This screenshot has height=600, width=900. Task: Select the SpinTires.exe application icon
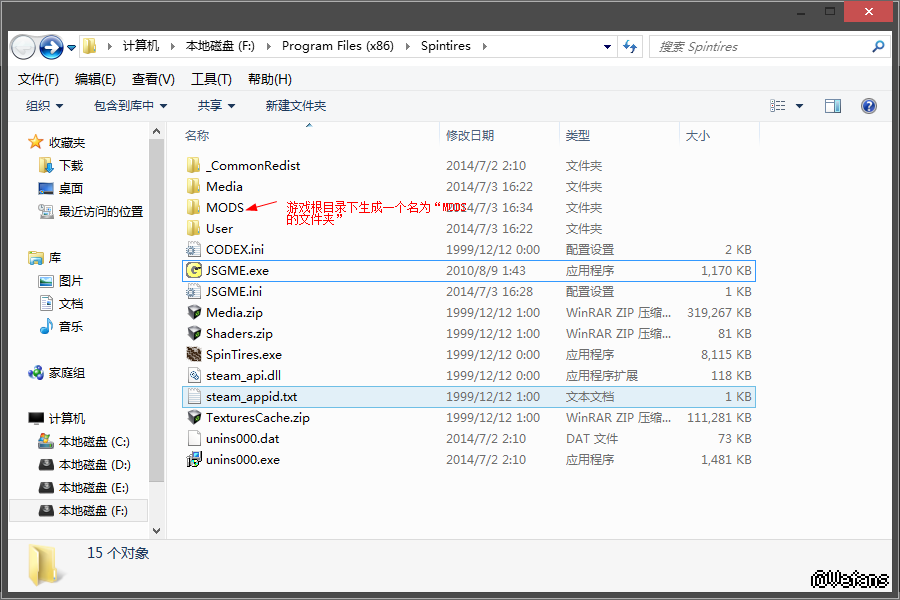(x=194, y=354)
